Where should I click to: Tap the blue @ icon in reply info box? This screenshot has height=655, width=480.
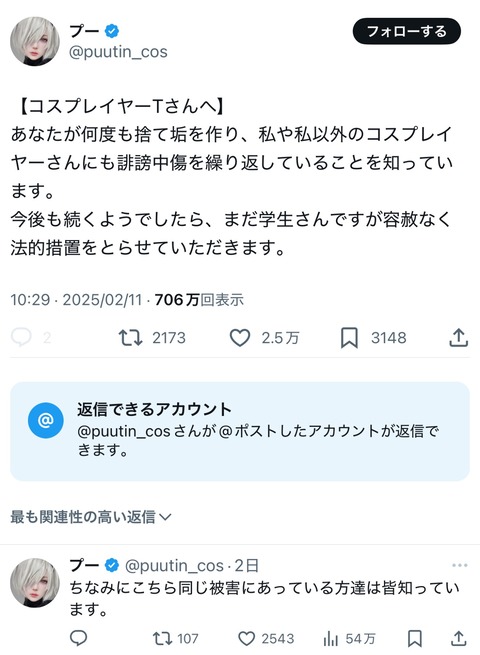coord(46,420)
